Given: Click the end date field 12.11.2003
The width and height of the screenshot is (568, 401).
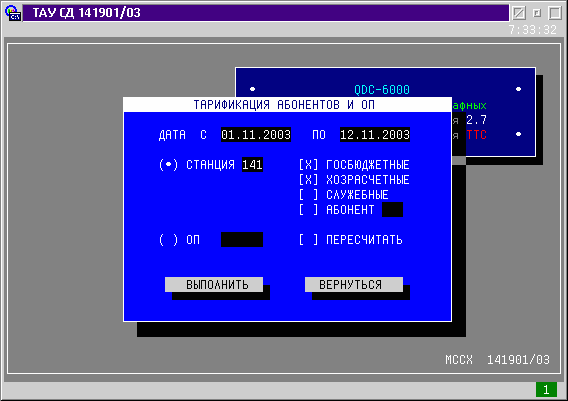Looking at the screenshot, I should click(x=375, y=135).
